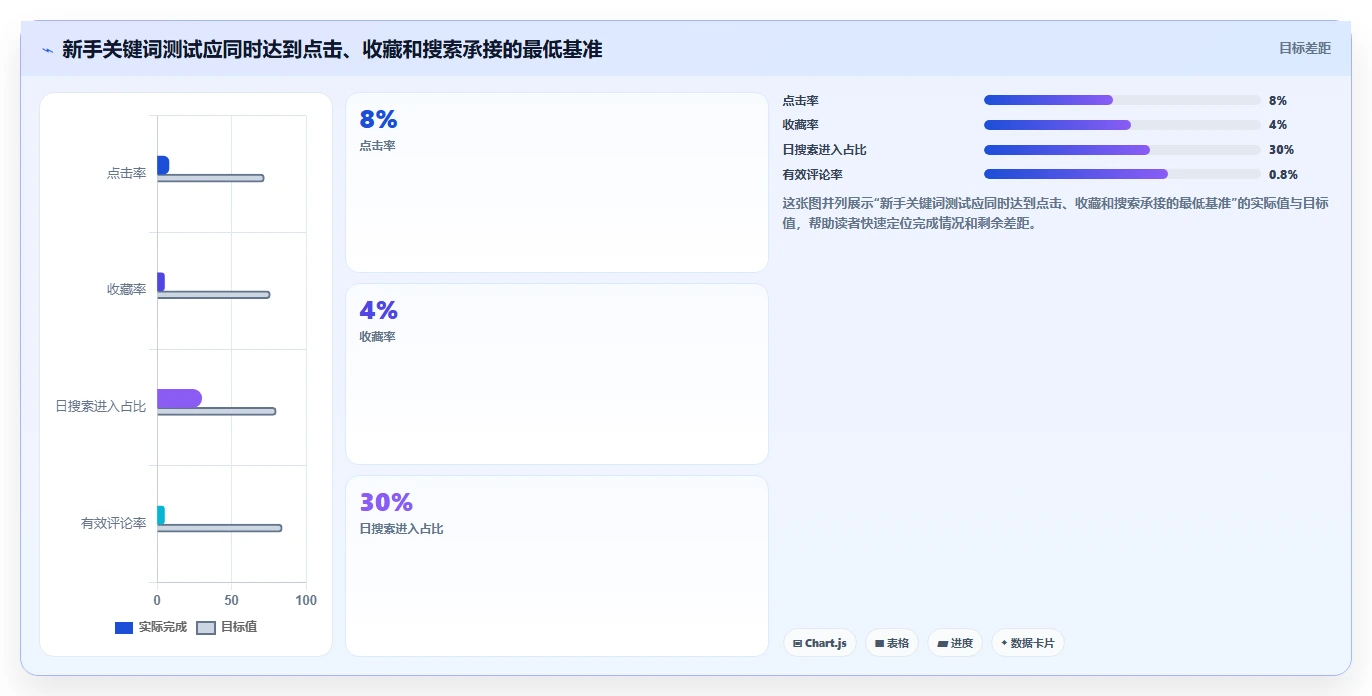Click the 有效评论率 target bar in chart
Image resolution: width=1372 pixels, height=696 pixels.
(x=219, y=528)
